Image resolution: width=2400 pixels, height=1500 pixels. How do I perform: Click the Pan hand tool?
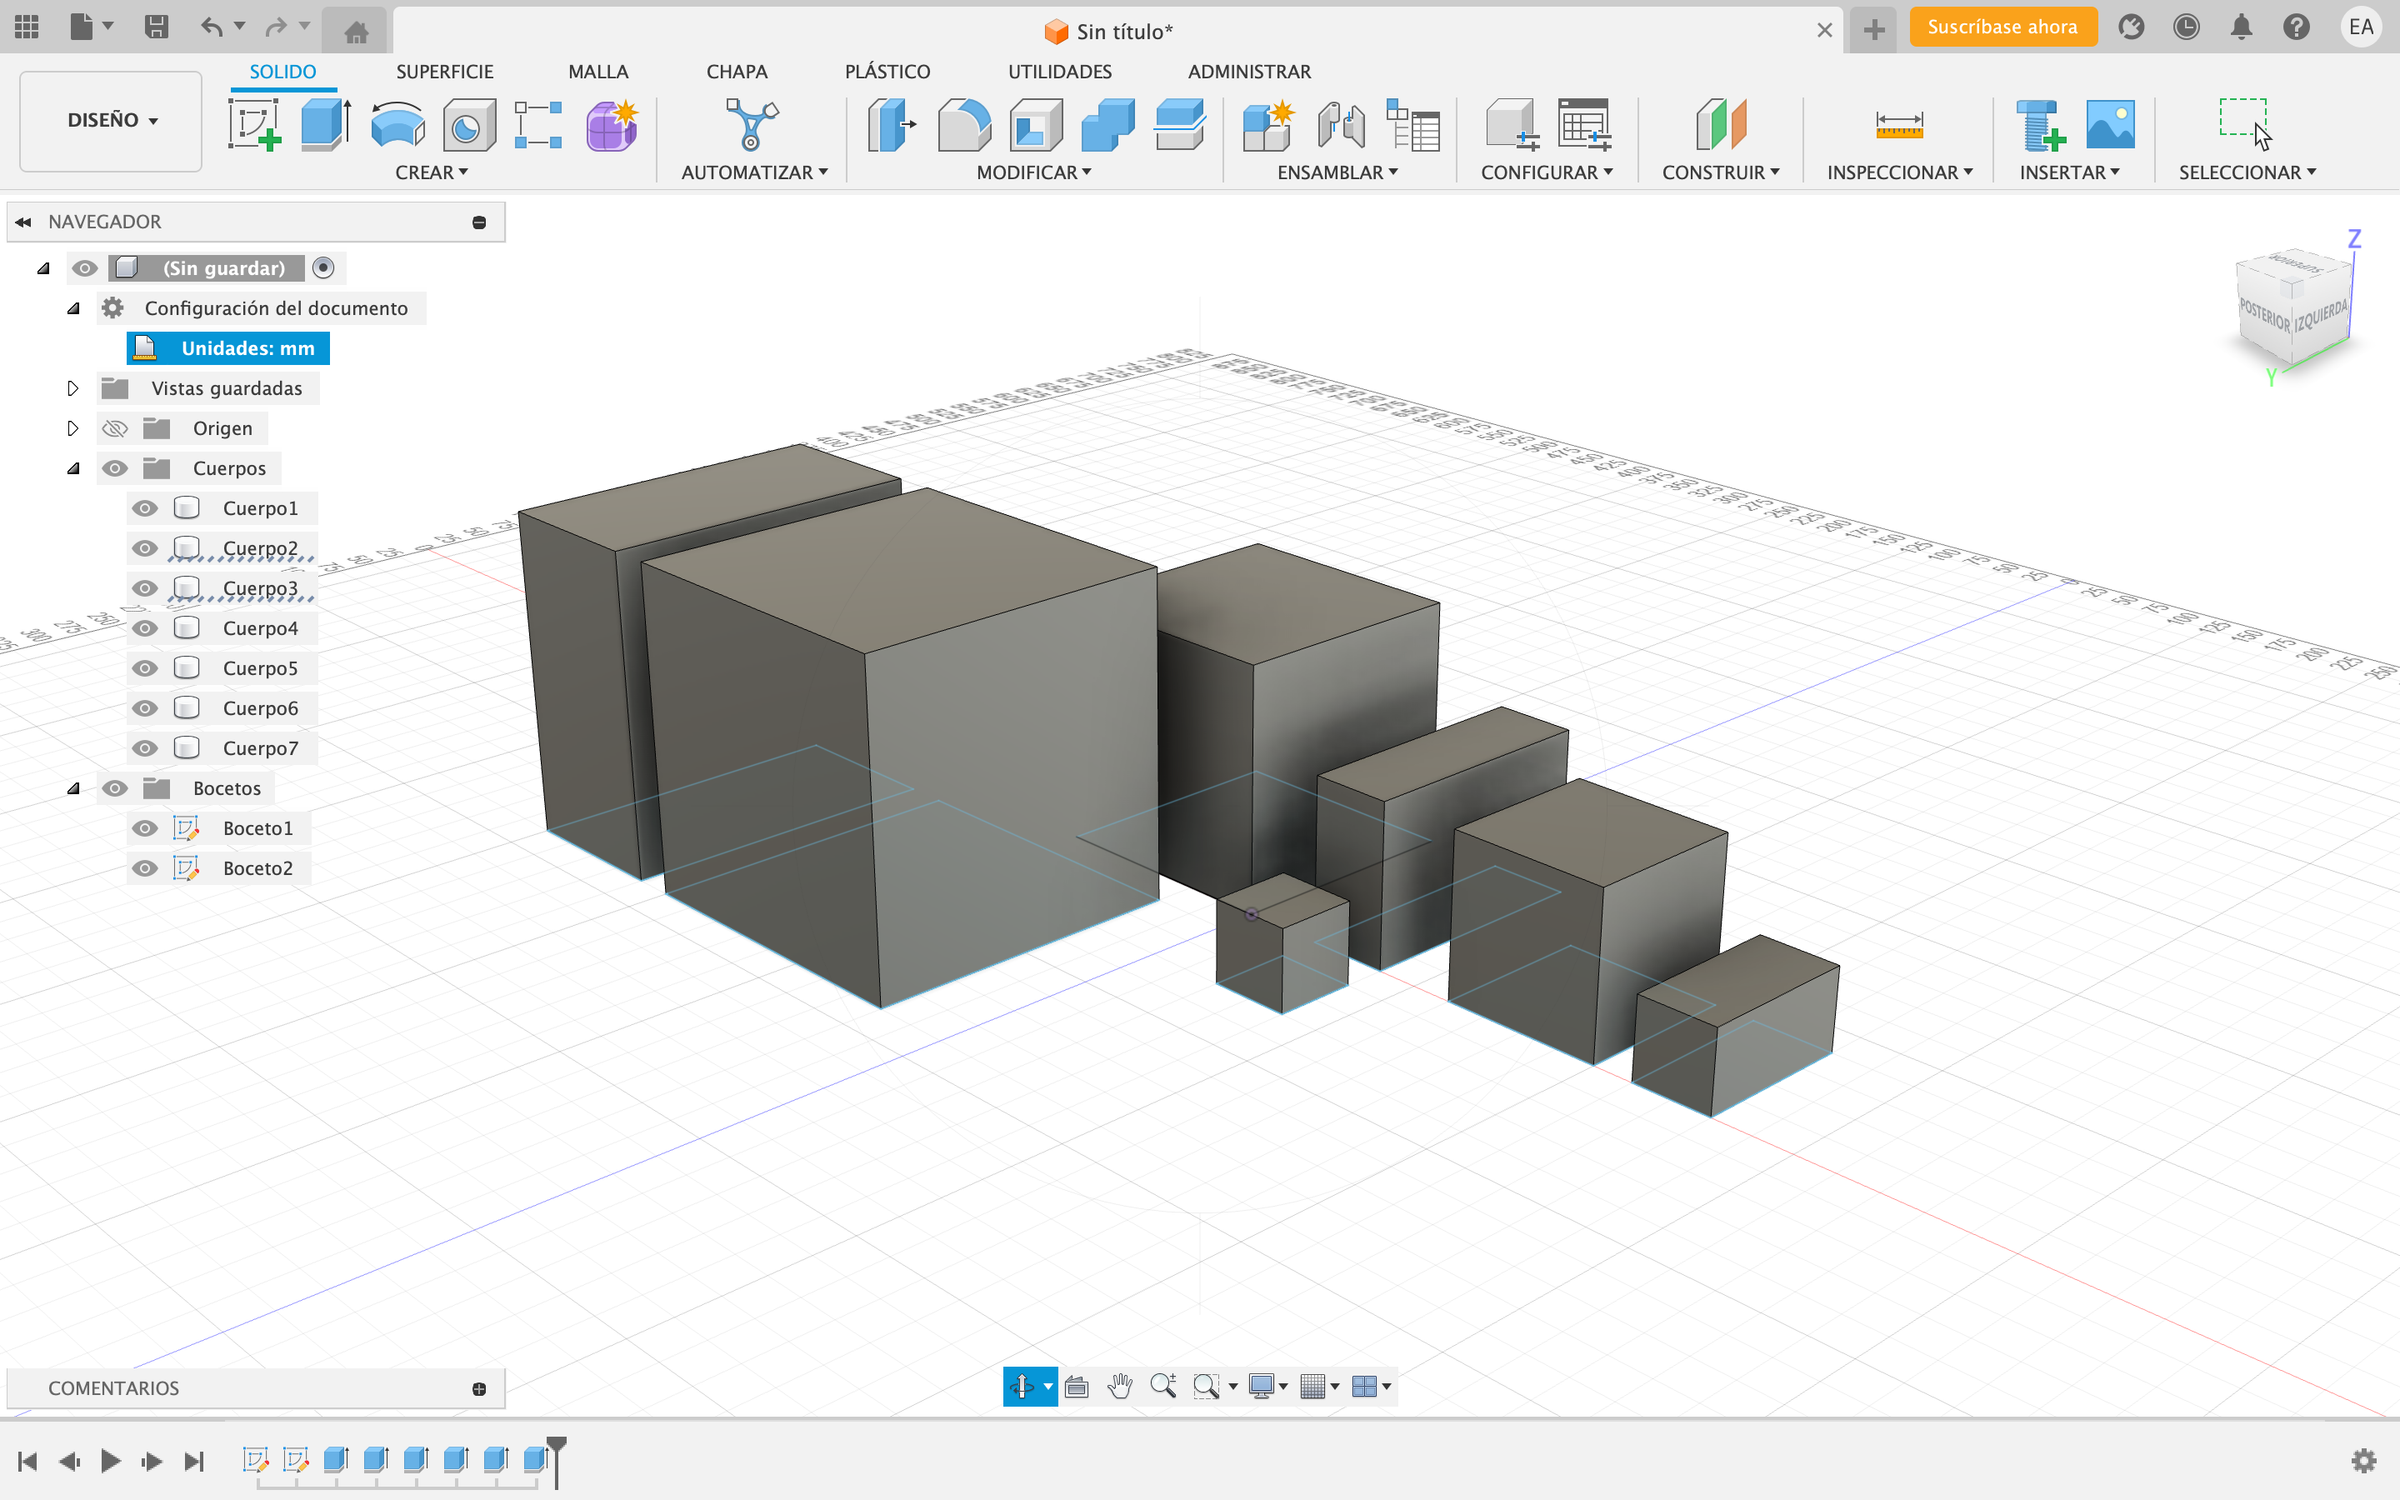point(1120,1386)
